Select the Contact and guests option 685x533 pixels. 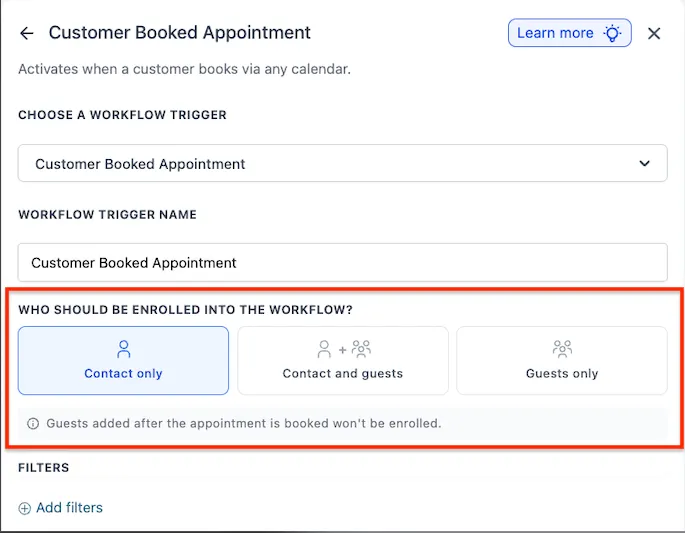click(x=343, y=360)
